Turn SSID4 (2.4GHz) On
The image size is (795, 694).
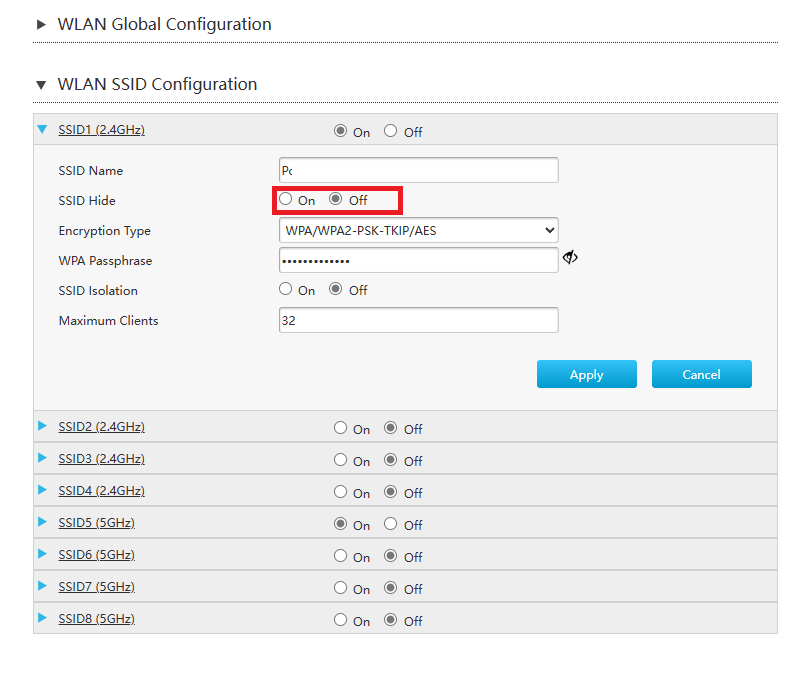click(x=340, y=492)
